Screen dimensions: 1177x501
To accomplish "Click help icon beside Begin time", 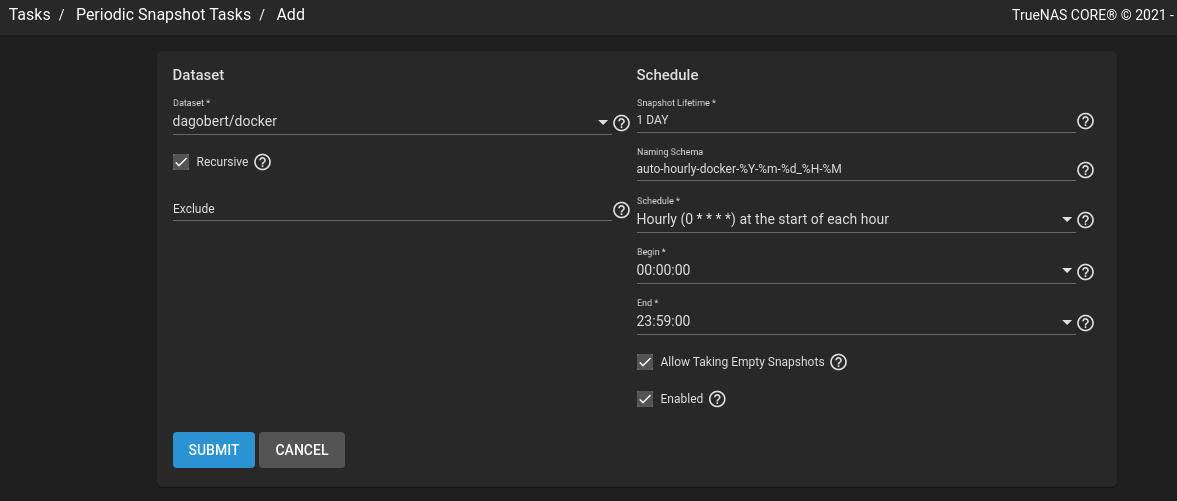I will [1086, 272].
